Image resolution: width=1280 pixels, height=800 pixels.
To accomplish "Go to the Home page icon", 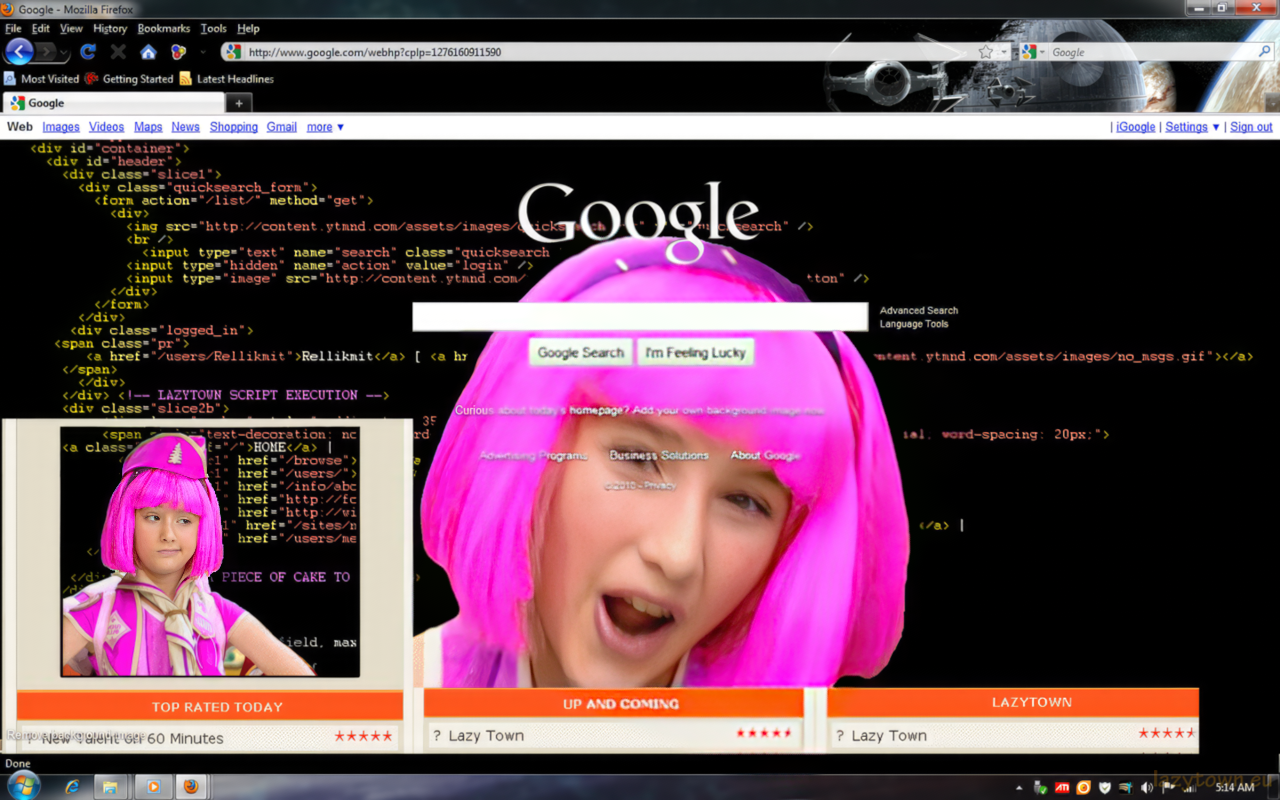I will point(148,52).
